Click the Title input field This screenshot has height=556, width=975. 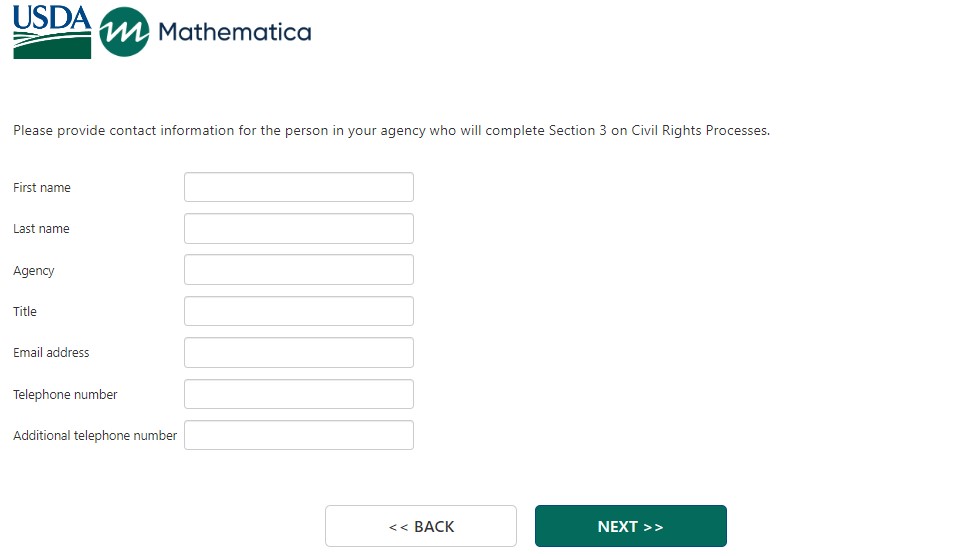point(298,311)
